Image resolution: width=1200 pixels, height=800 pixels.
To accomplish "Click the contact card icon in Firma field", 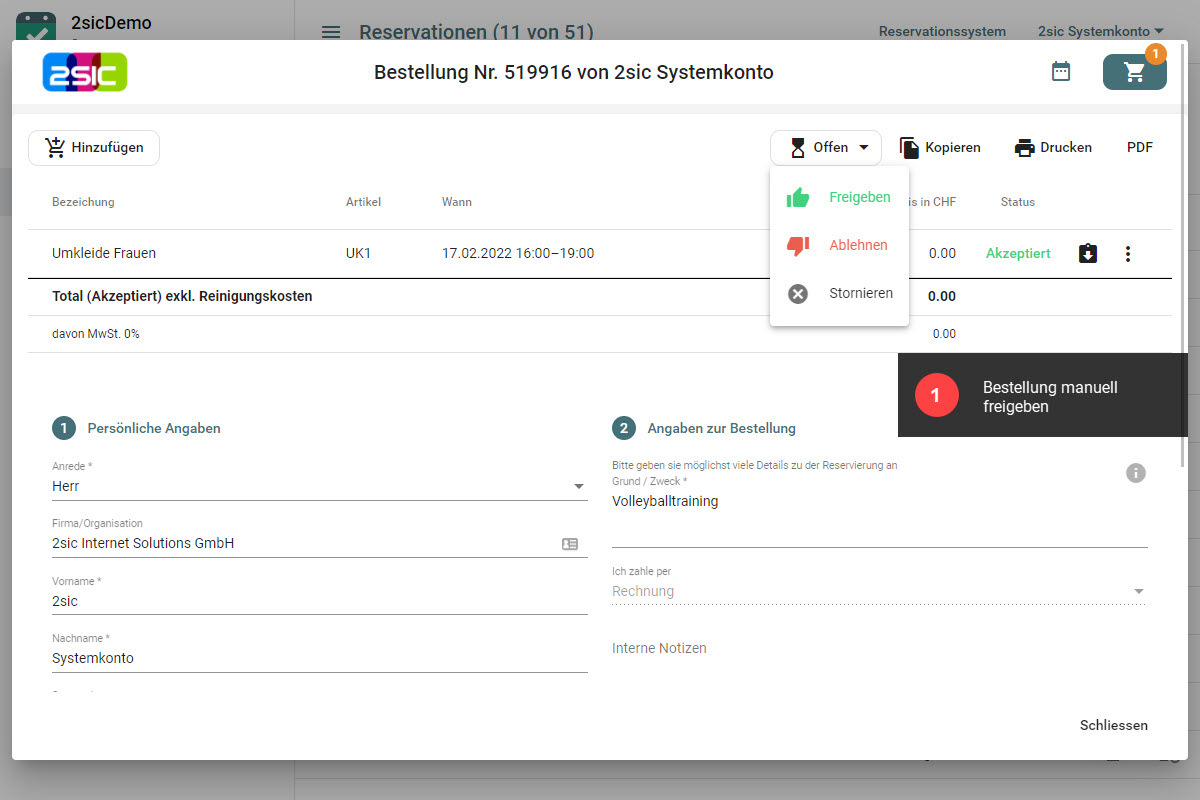I will [x=570, y=544].
